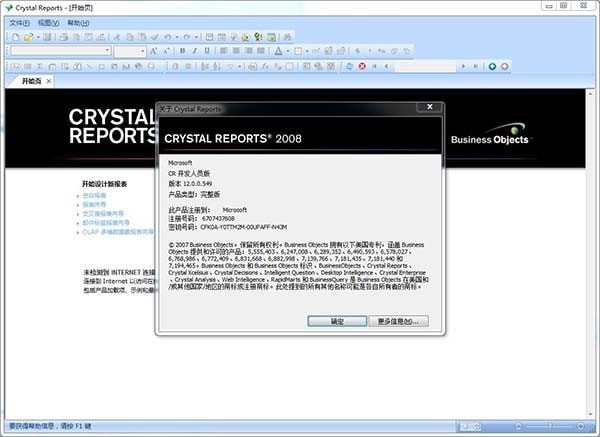
Task: Click the Insert Summary sigma icon
Action: click(39, 67)
